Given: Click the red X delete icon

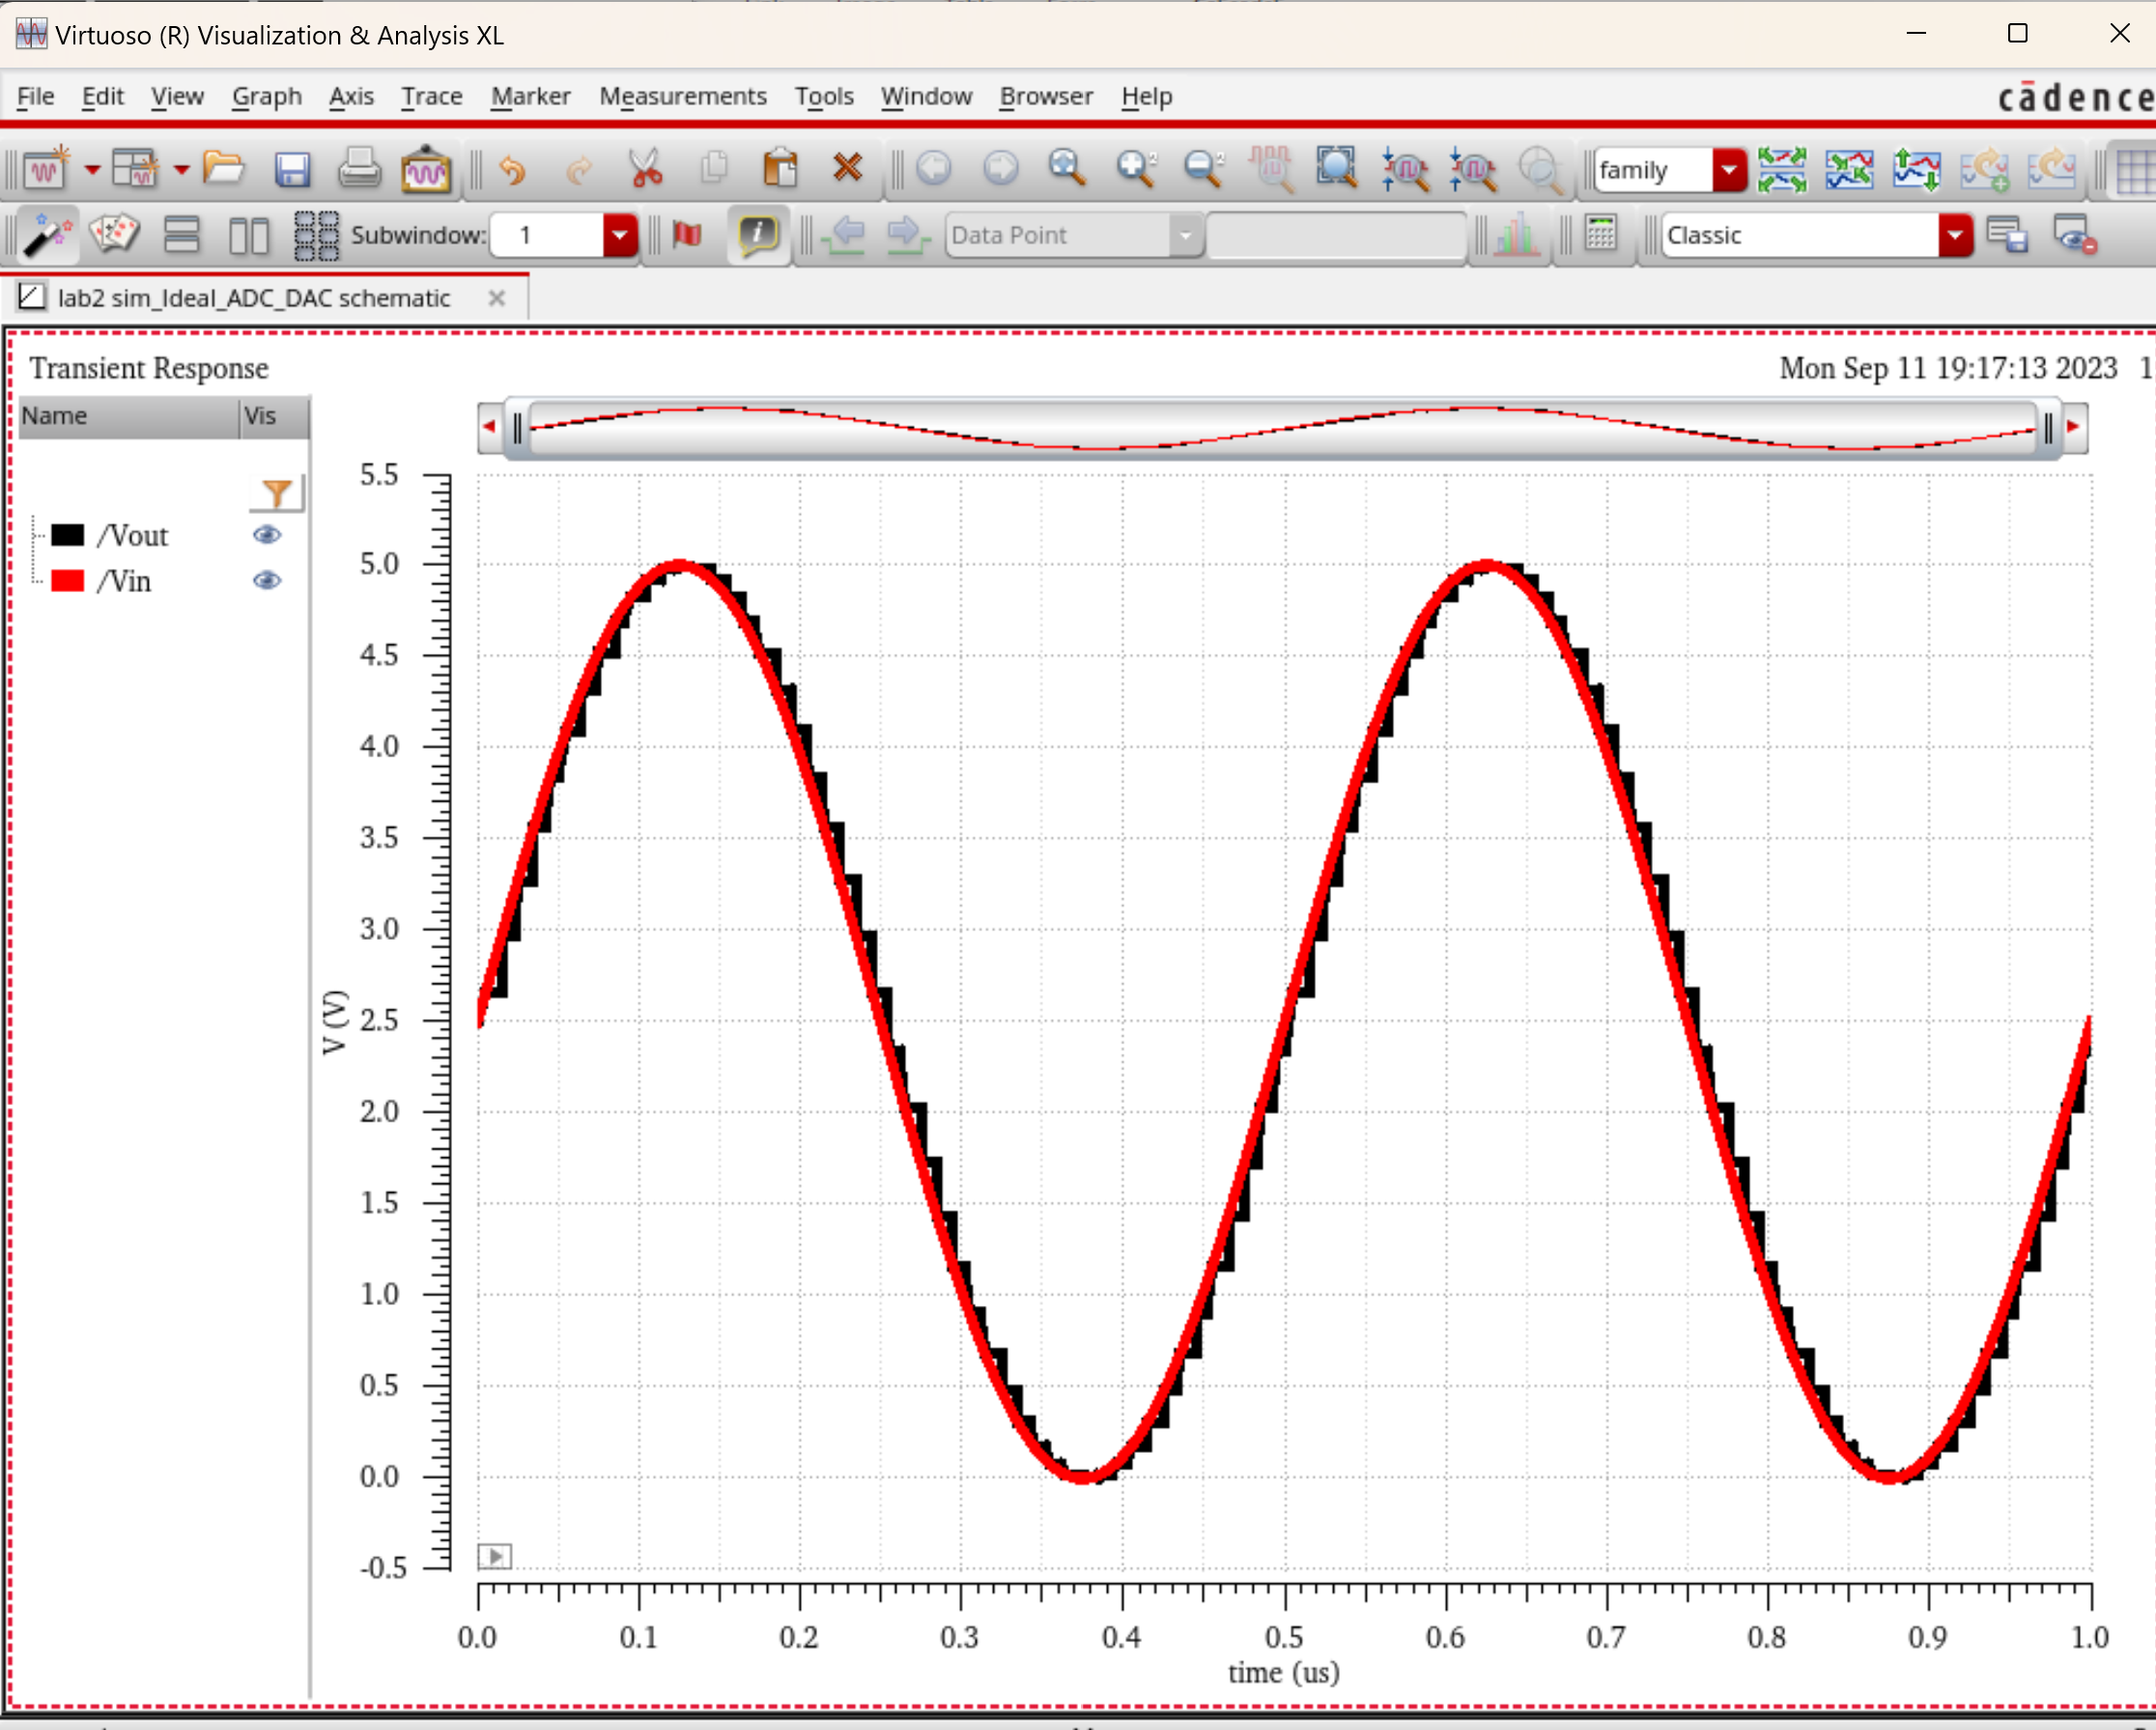Looking at the screenshot, I should pos(847,168).
